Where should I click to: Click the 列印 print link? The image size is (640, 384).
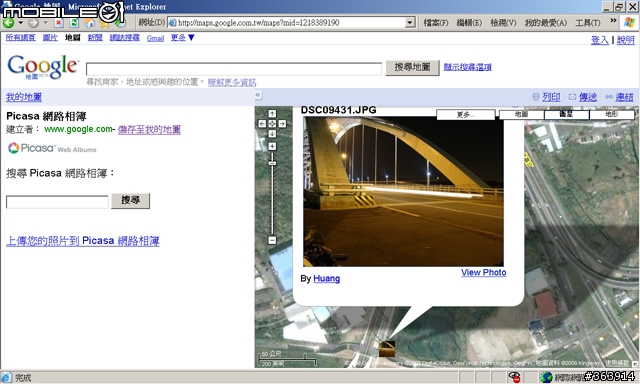551,97
